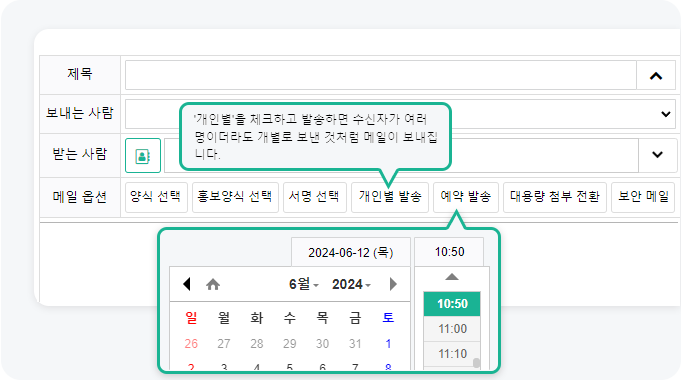Select the 11:00 time slot

tap(452, 329)
